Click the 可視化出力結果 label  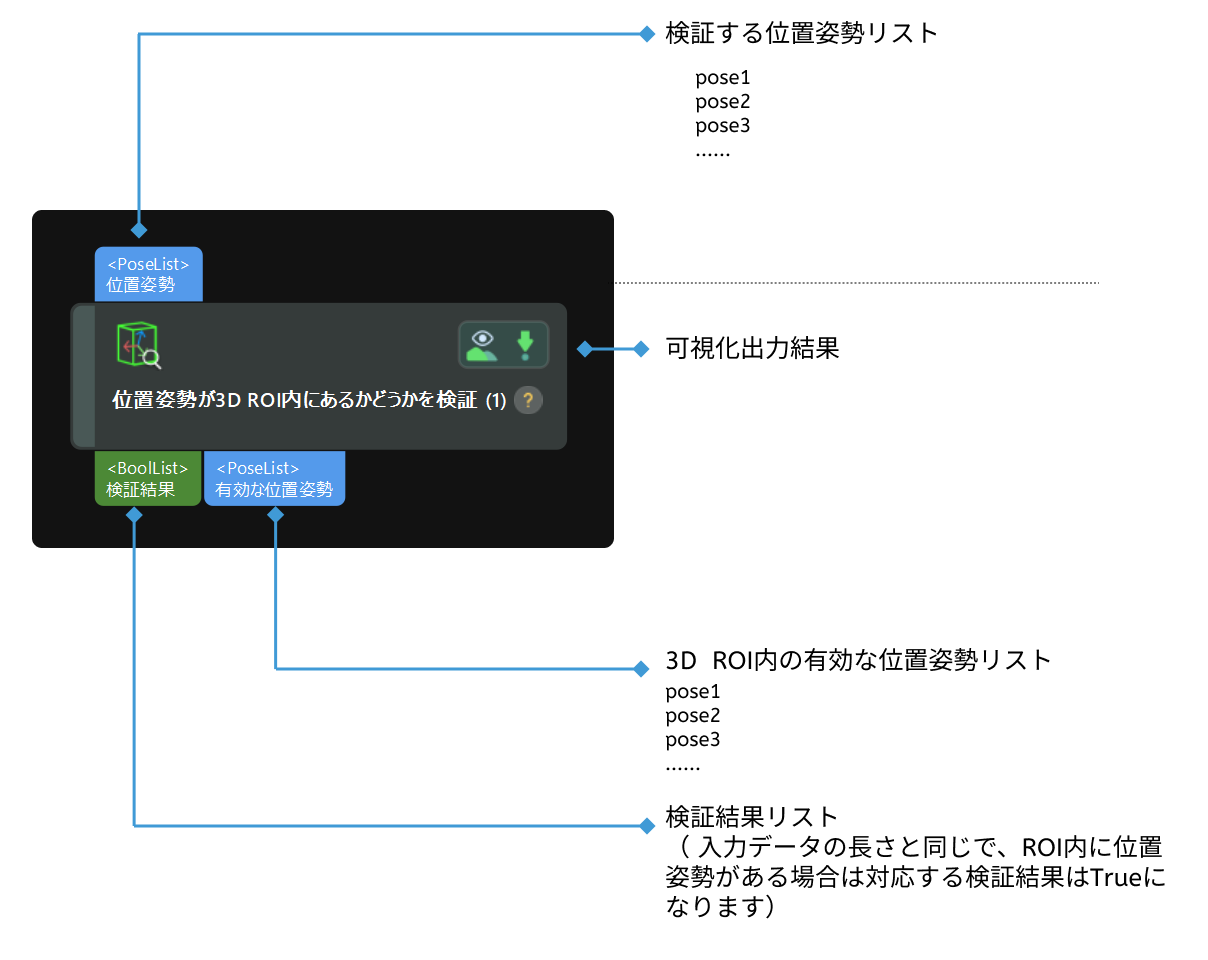pos(752,348)
